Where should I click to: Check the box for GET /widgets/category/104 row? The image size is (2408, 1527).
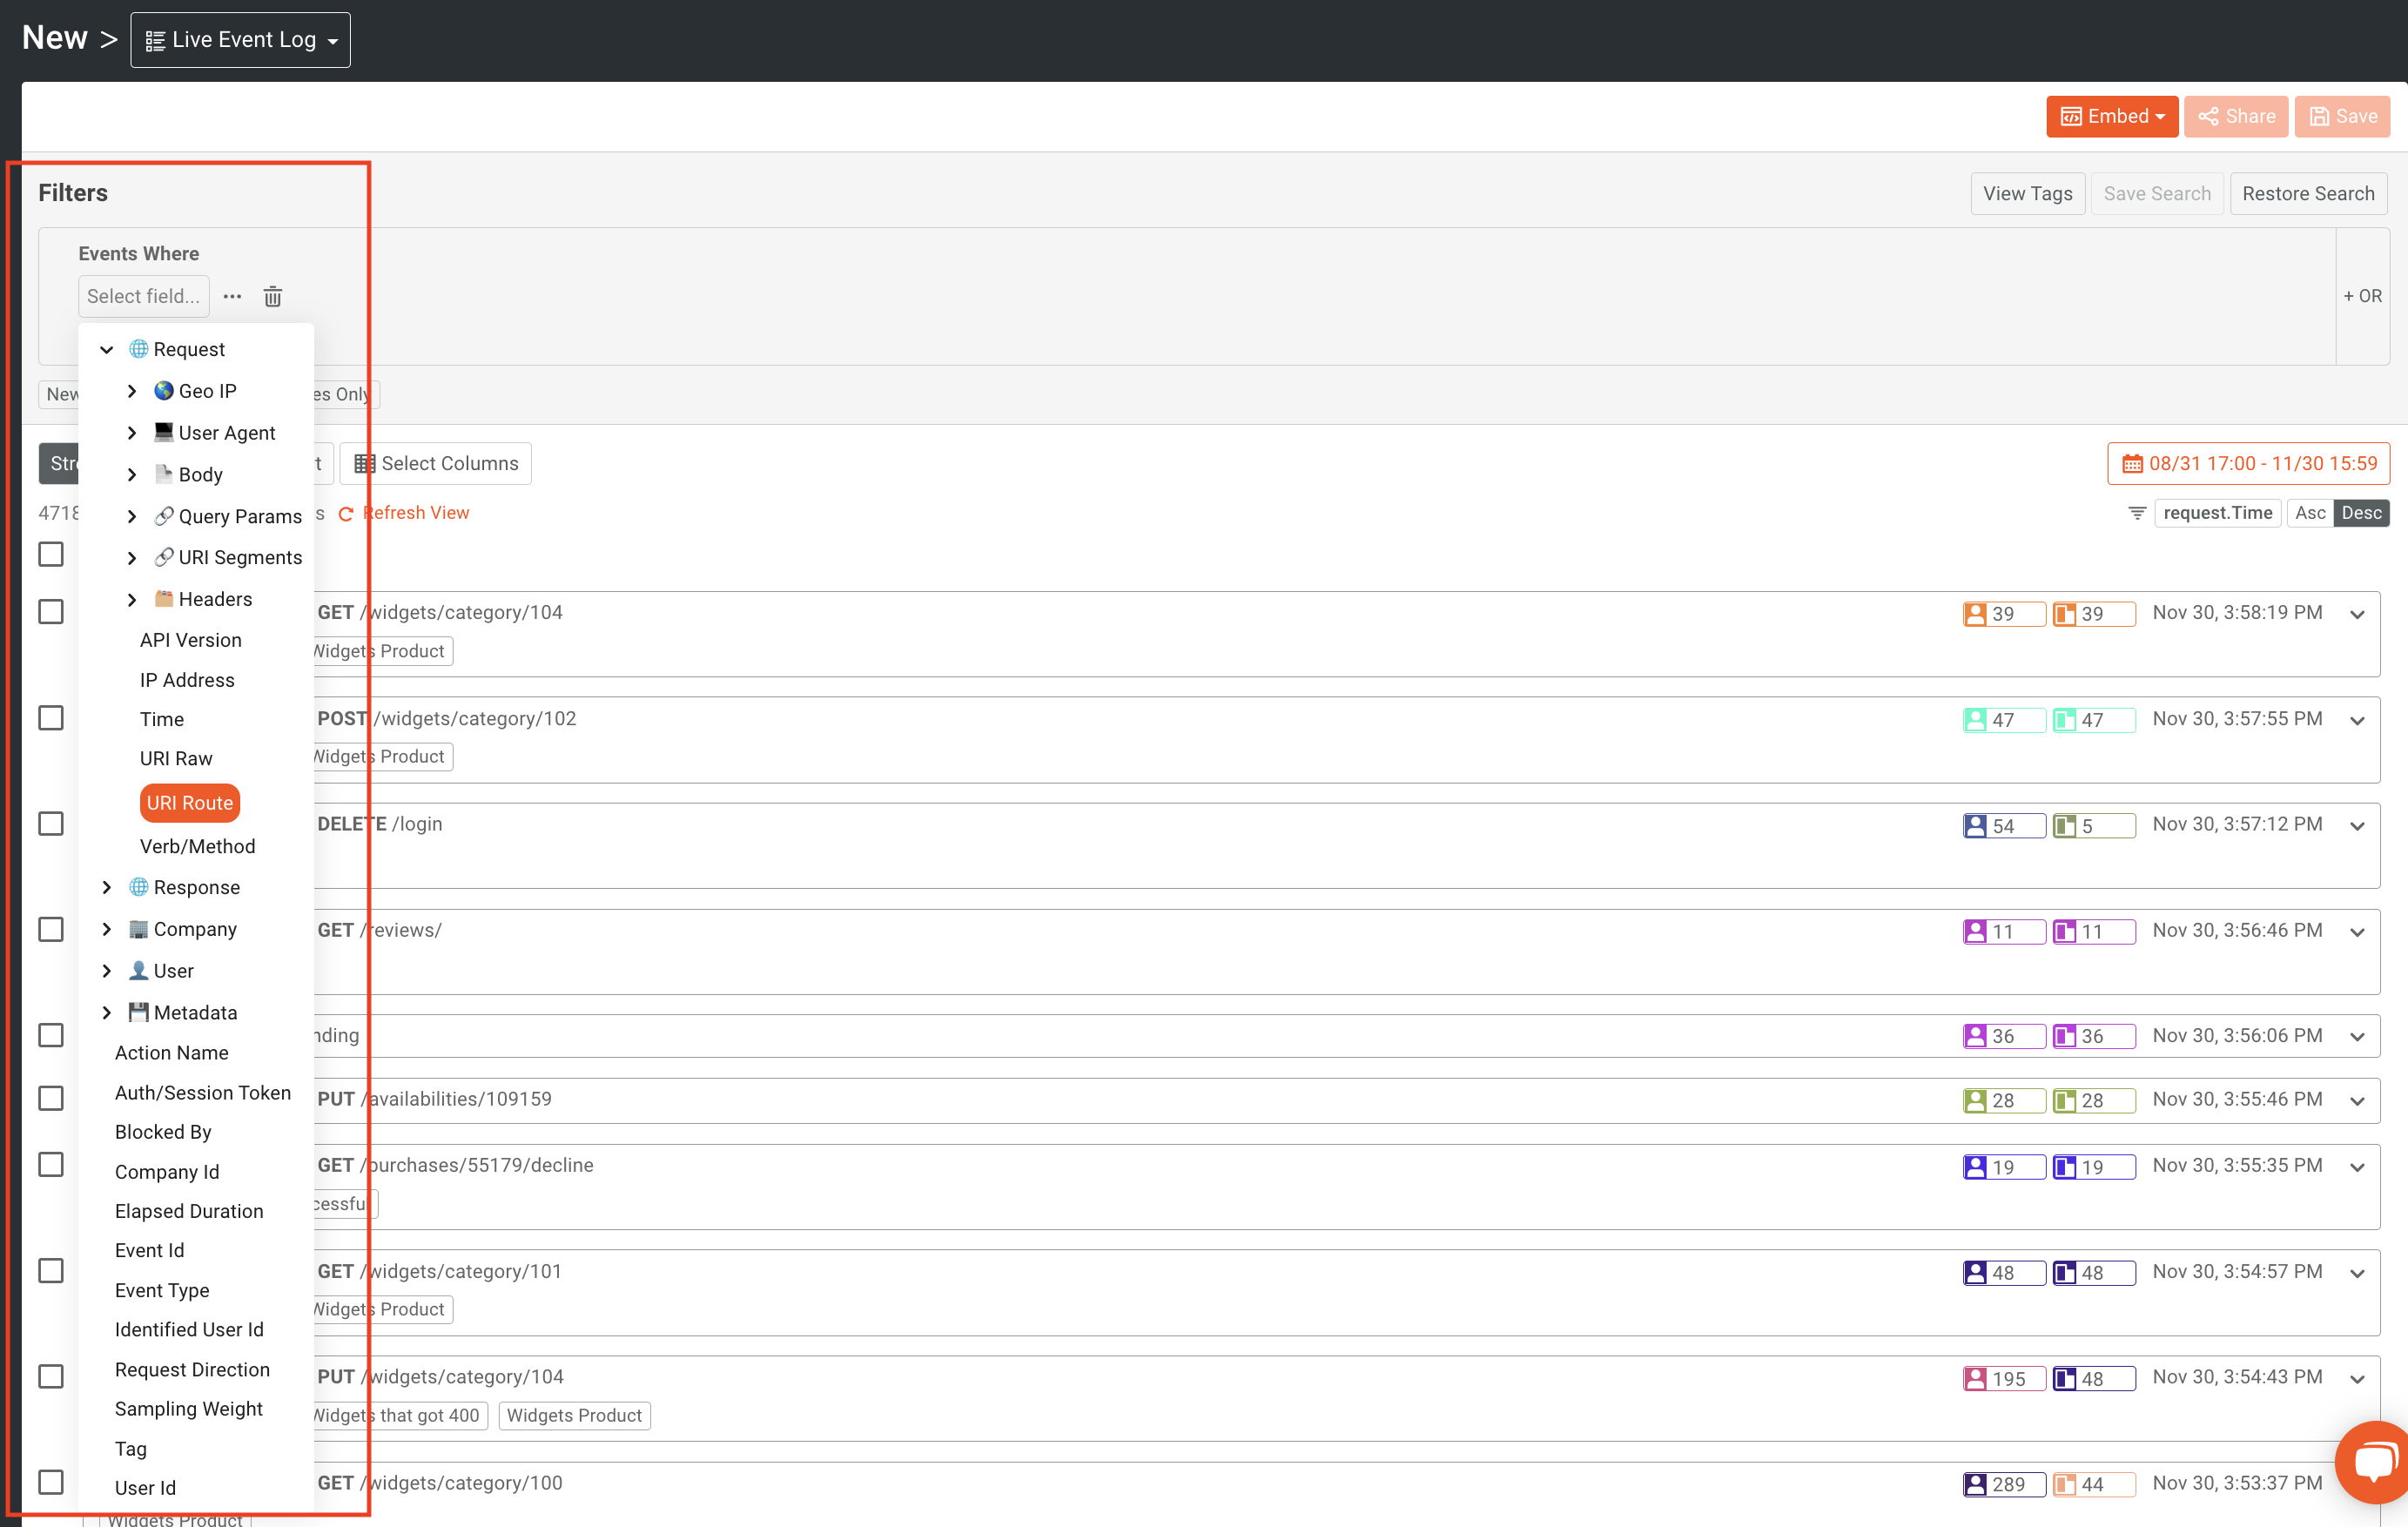point(51,612)
